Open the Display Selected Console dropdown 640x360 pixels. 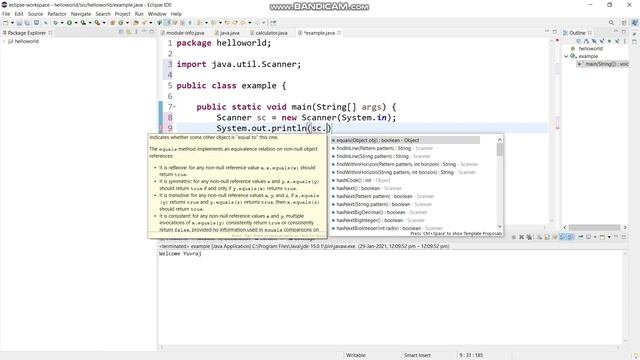[x=595, y=237]
